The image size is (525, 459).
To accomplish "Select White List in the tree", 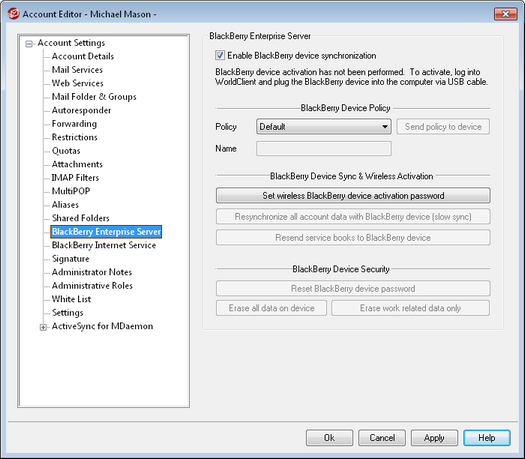I will [x=71, y=299].
